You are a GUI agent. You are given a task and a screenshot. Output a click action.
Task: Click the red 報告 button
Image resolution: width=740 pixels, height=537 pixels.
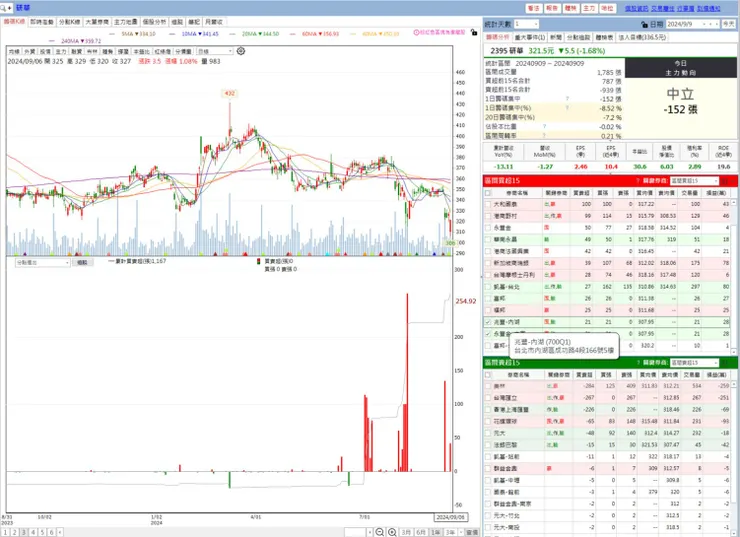pos(552,8)
